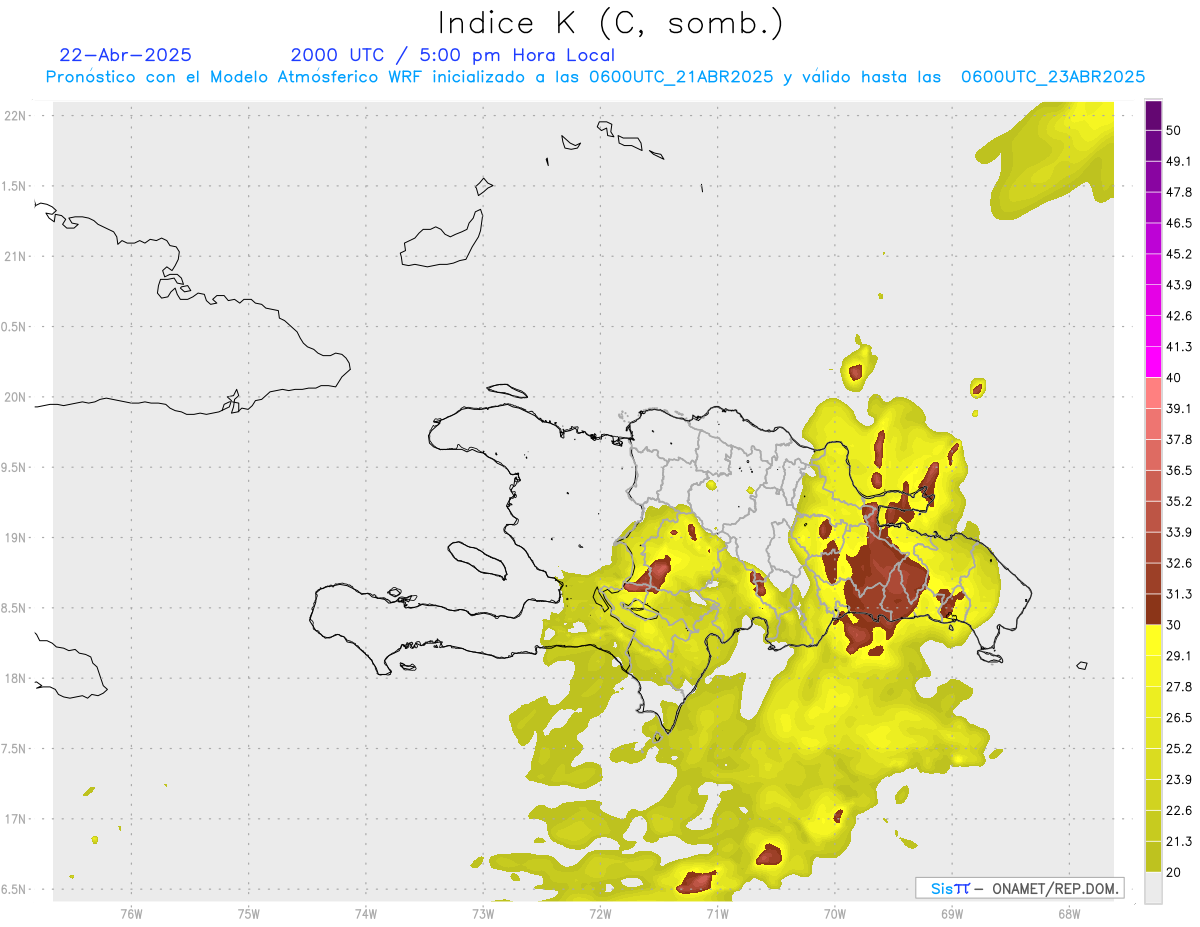Click the colorbar label '22.6'
Image resolution: width=1200 pixels, height=927 pixels.
point(1179,812)
